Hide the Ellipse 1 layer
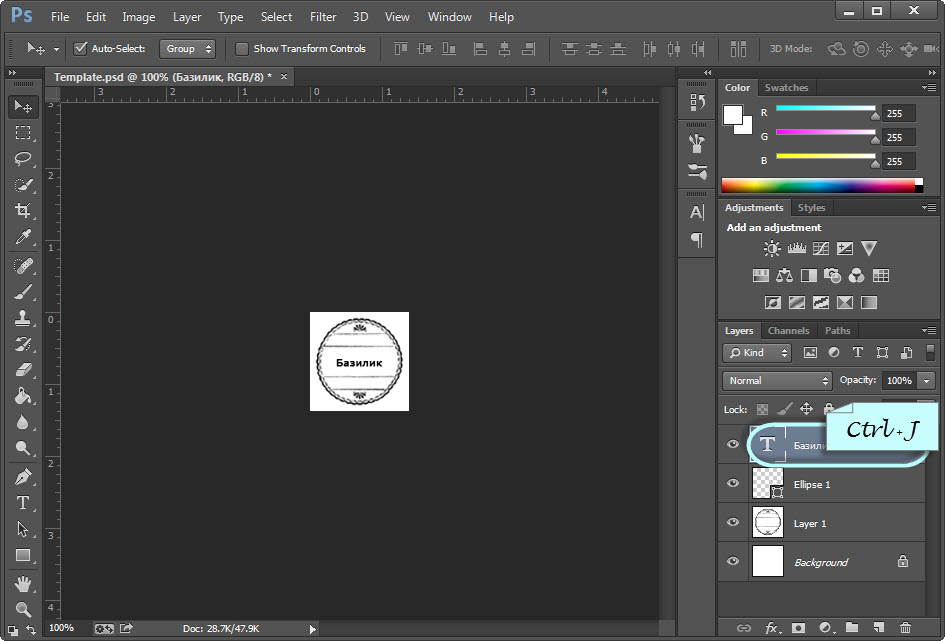This screenshot has width=945, height=641. pyautogui.click(x=733, y=484)
